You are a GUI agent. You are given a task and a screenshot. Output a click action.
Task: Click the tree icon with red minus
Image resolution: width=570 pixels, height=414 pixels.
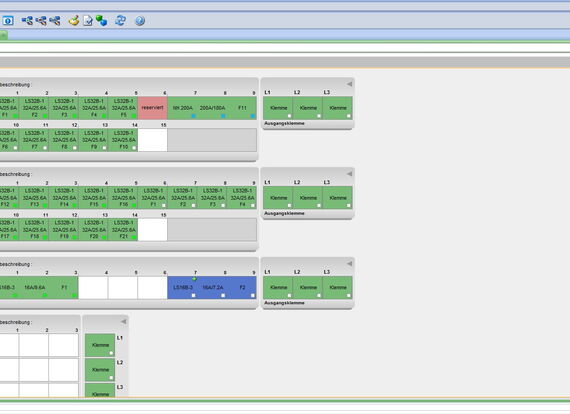[x=41, y=21]
